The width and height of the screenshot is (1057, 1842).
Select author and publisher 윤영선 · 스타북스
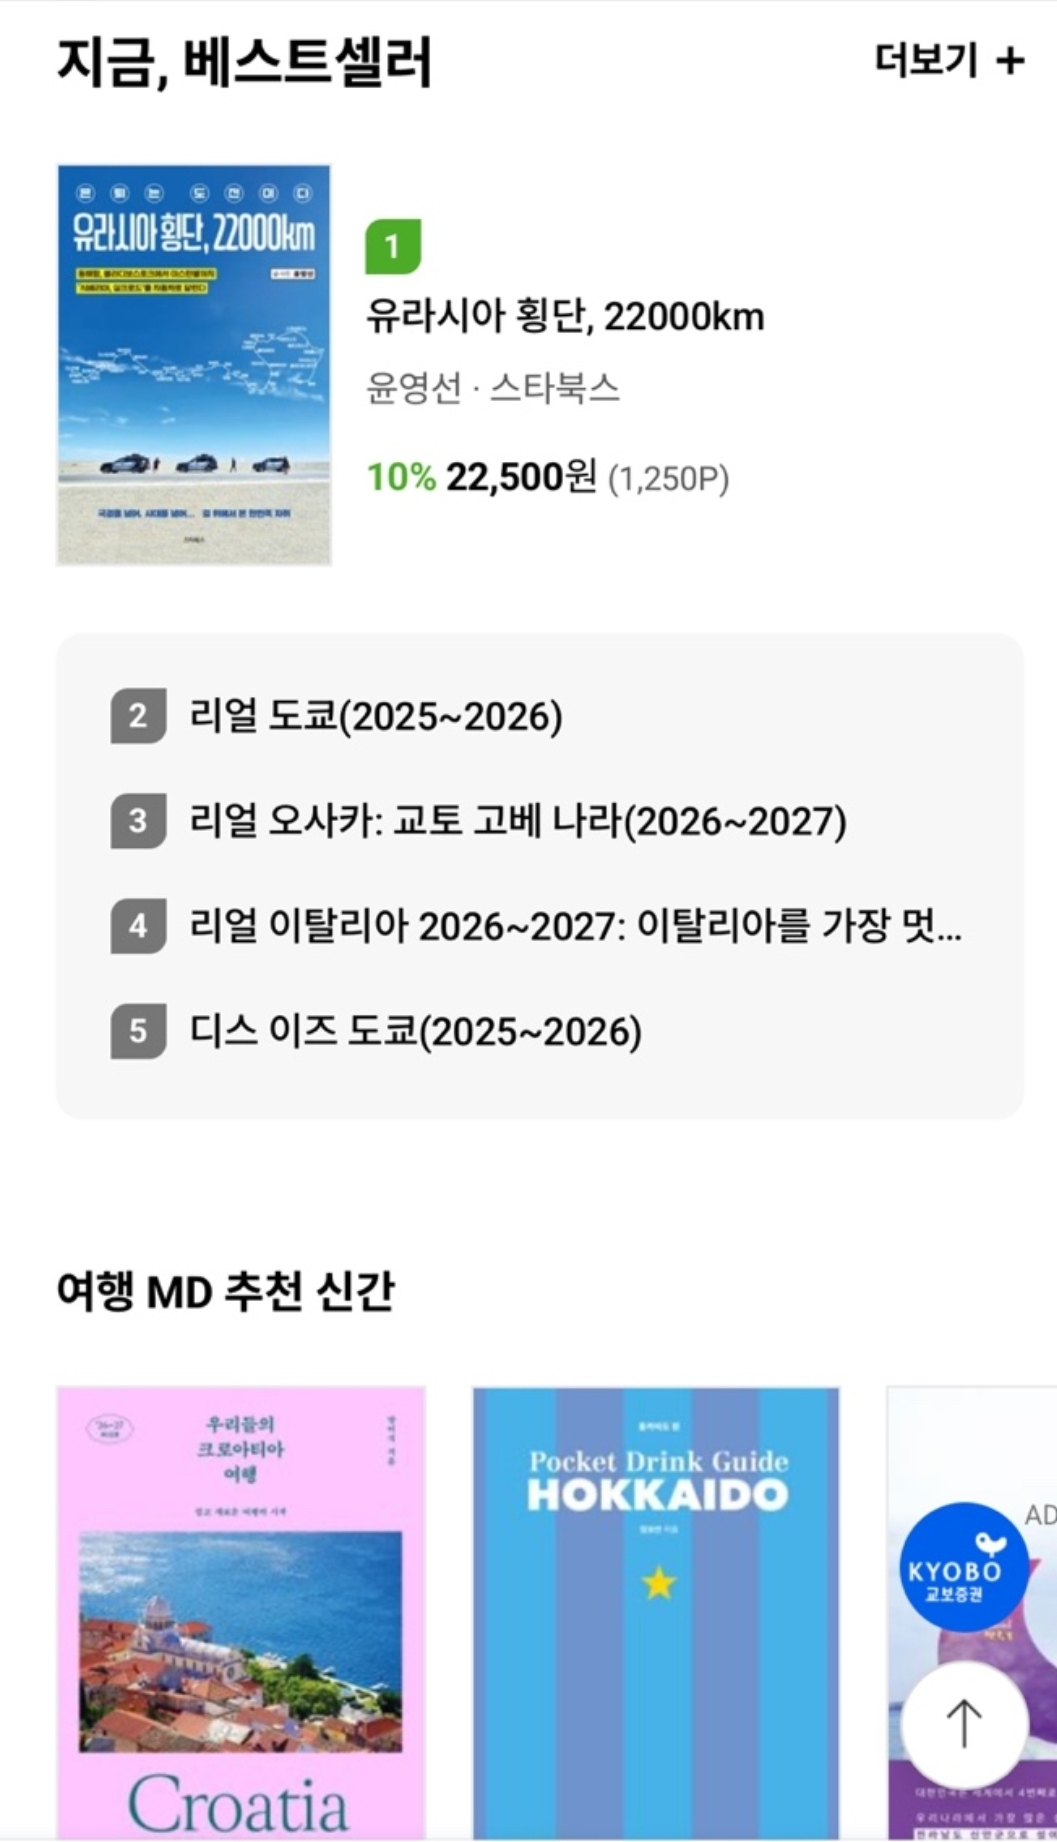pos(492,388)
